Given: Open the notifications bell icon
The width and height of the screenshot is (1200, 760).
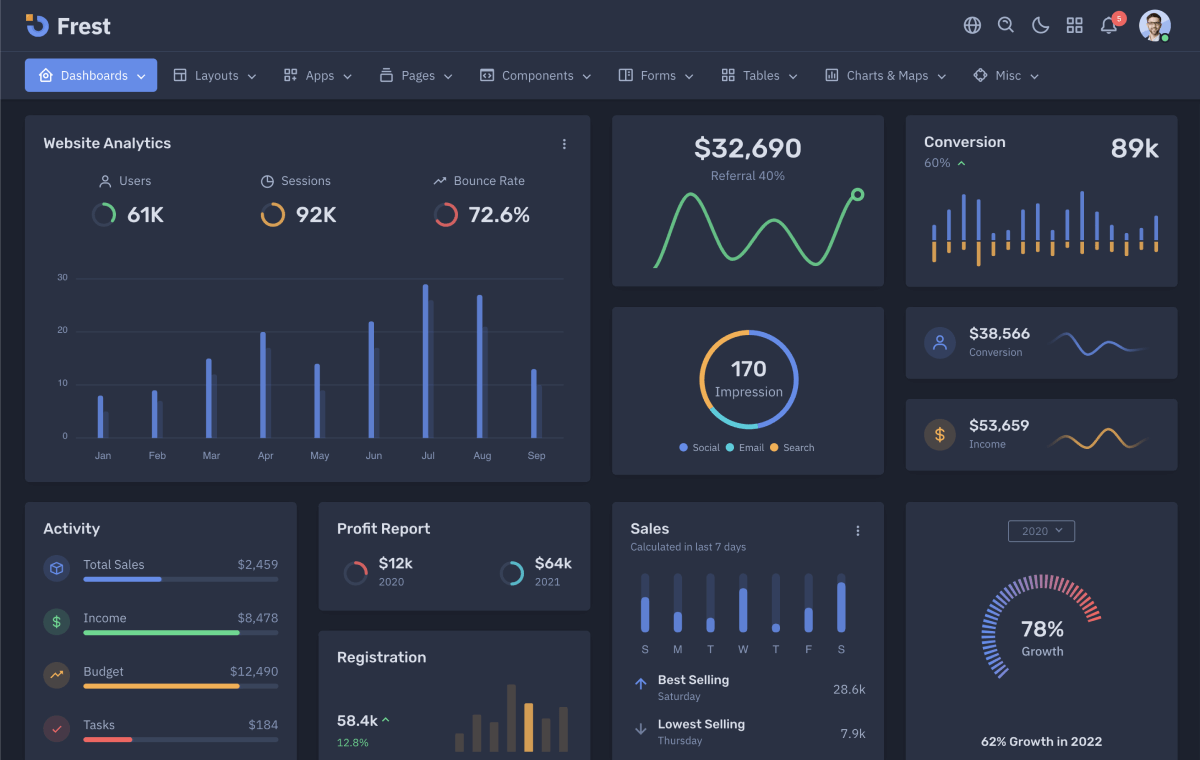Looking at the screenshot, I should [x=1109, y=26].
